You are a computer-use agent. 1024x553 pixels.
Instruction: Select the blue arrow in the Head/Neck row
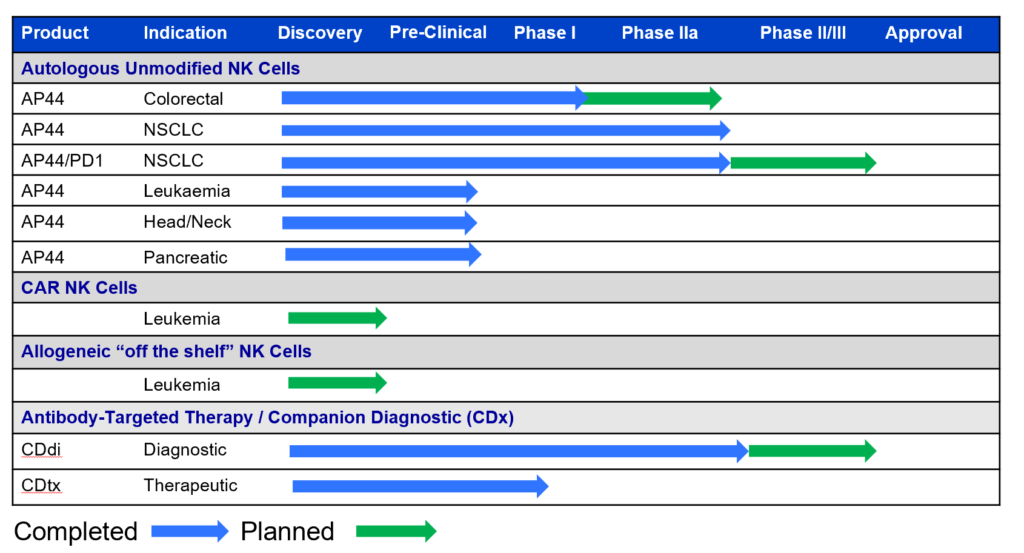pos(379,223)
